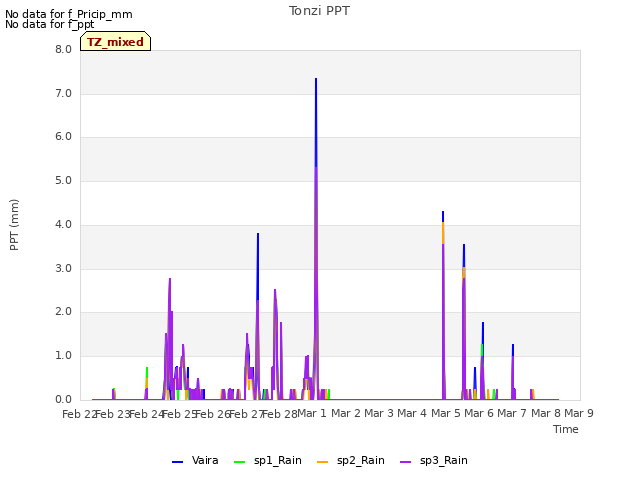
Task: Click the Feb 22 tick label
Action: click(x=78, y=414)
